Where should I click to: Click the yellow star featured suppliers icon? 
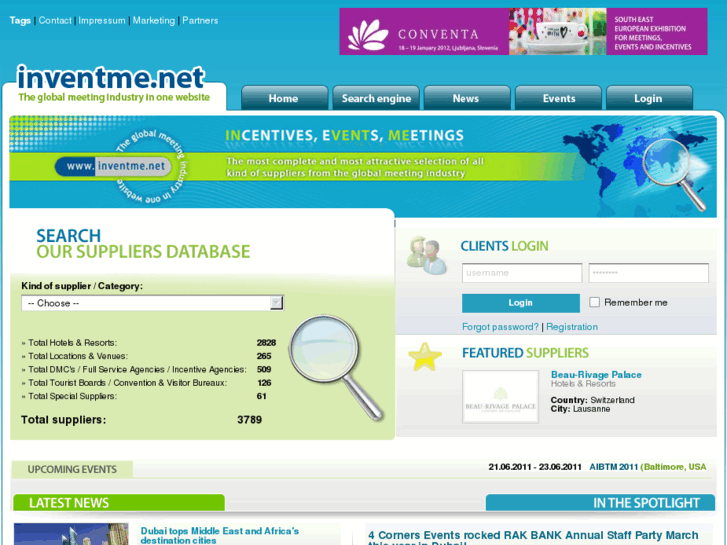coord(425,357)
